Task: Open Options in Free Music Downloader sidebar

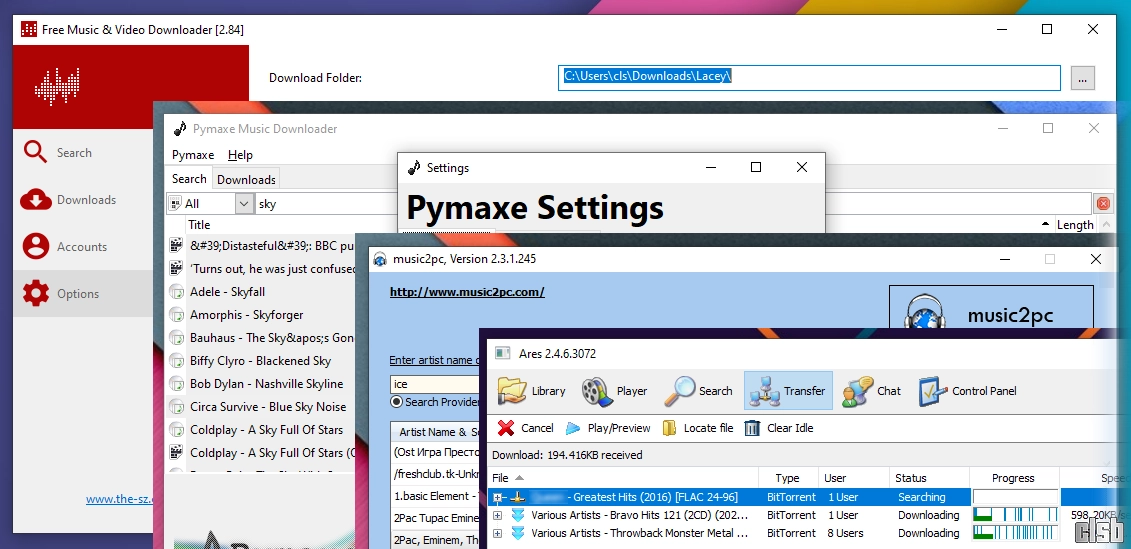Action: (78, 294)
